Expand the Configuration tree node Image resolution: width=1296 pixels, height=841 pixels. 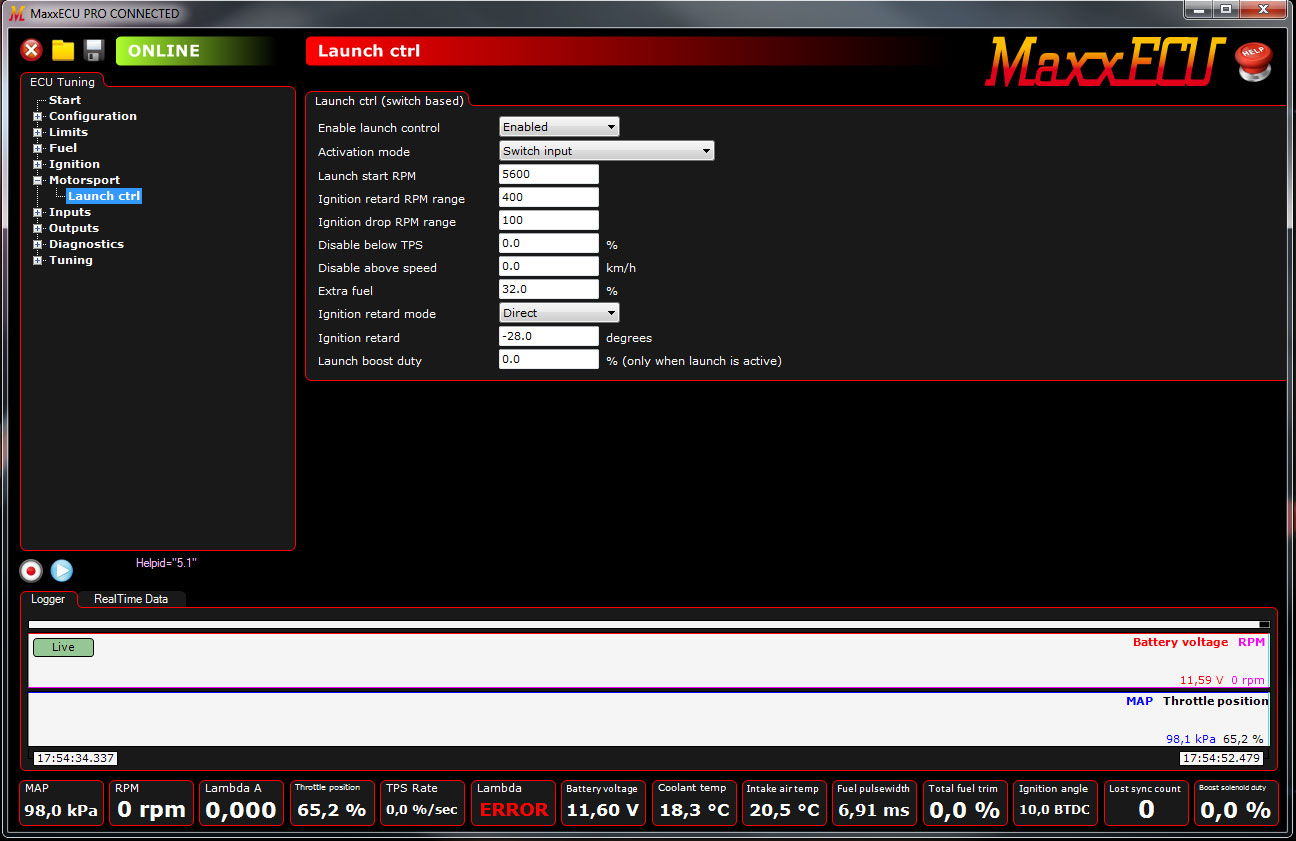click(x=38, y=116)
